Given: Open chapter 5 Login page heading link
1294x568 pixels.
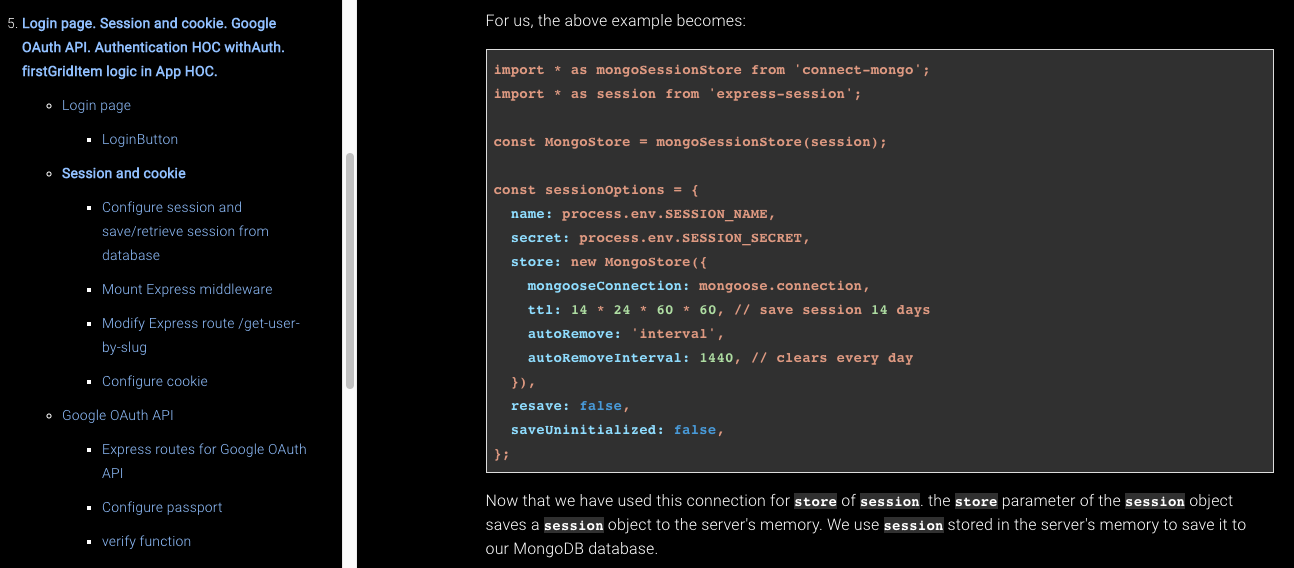Looking at the screenshot, I should (x=153, y=47).
